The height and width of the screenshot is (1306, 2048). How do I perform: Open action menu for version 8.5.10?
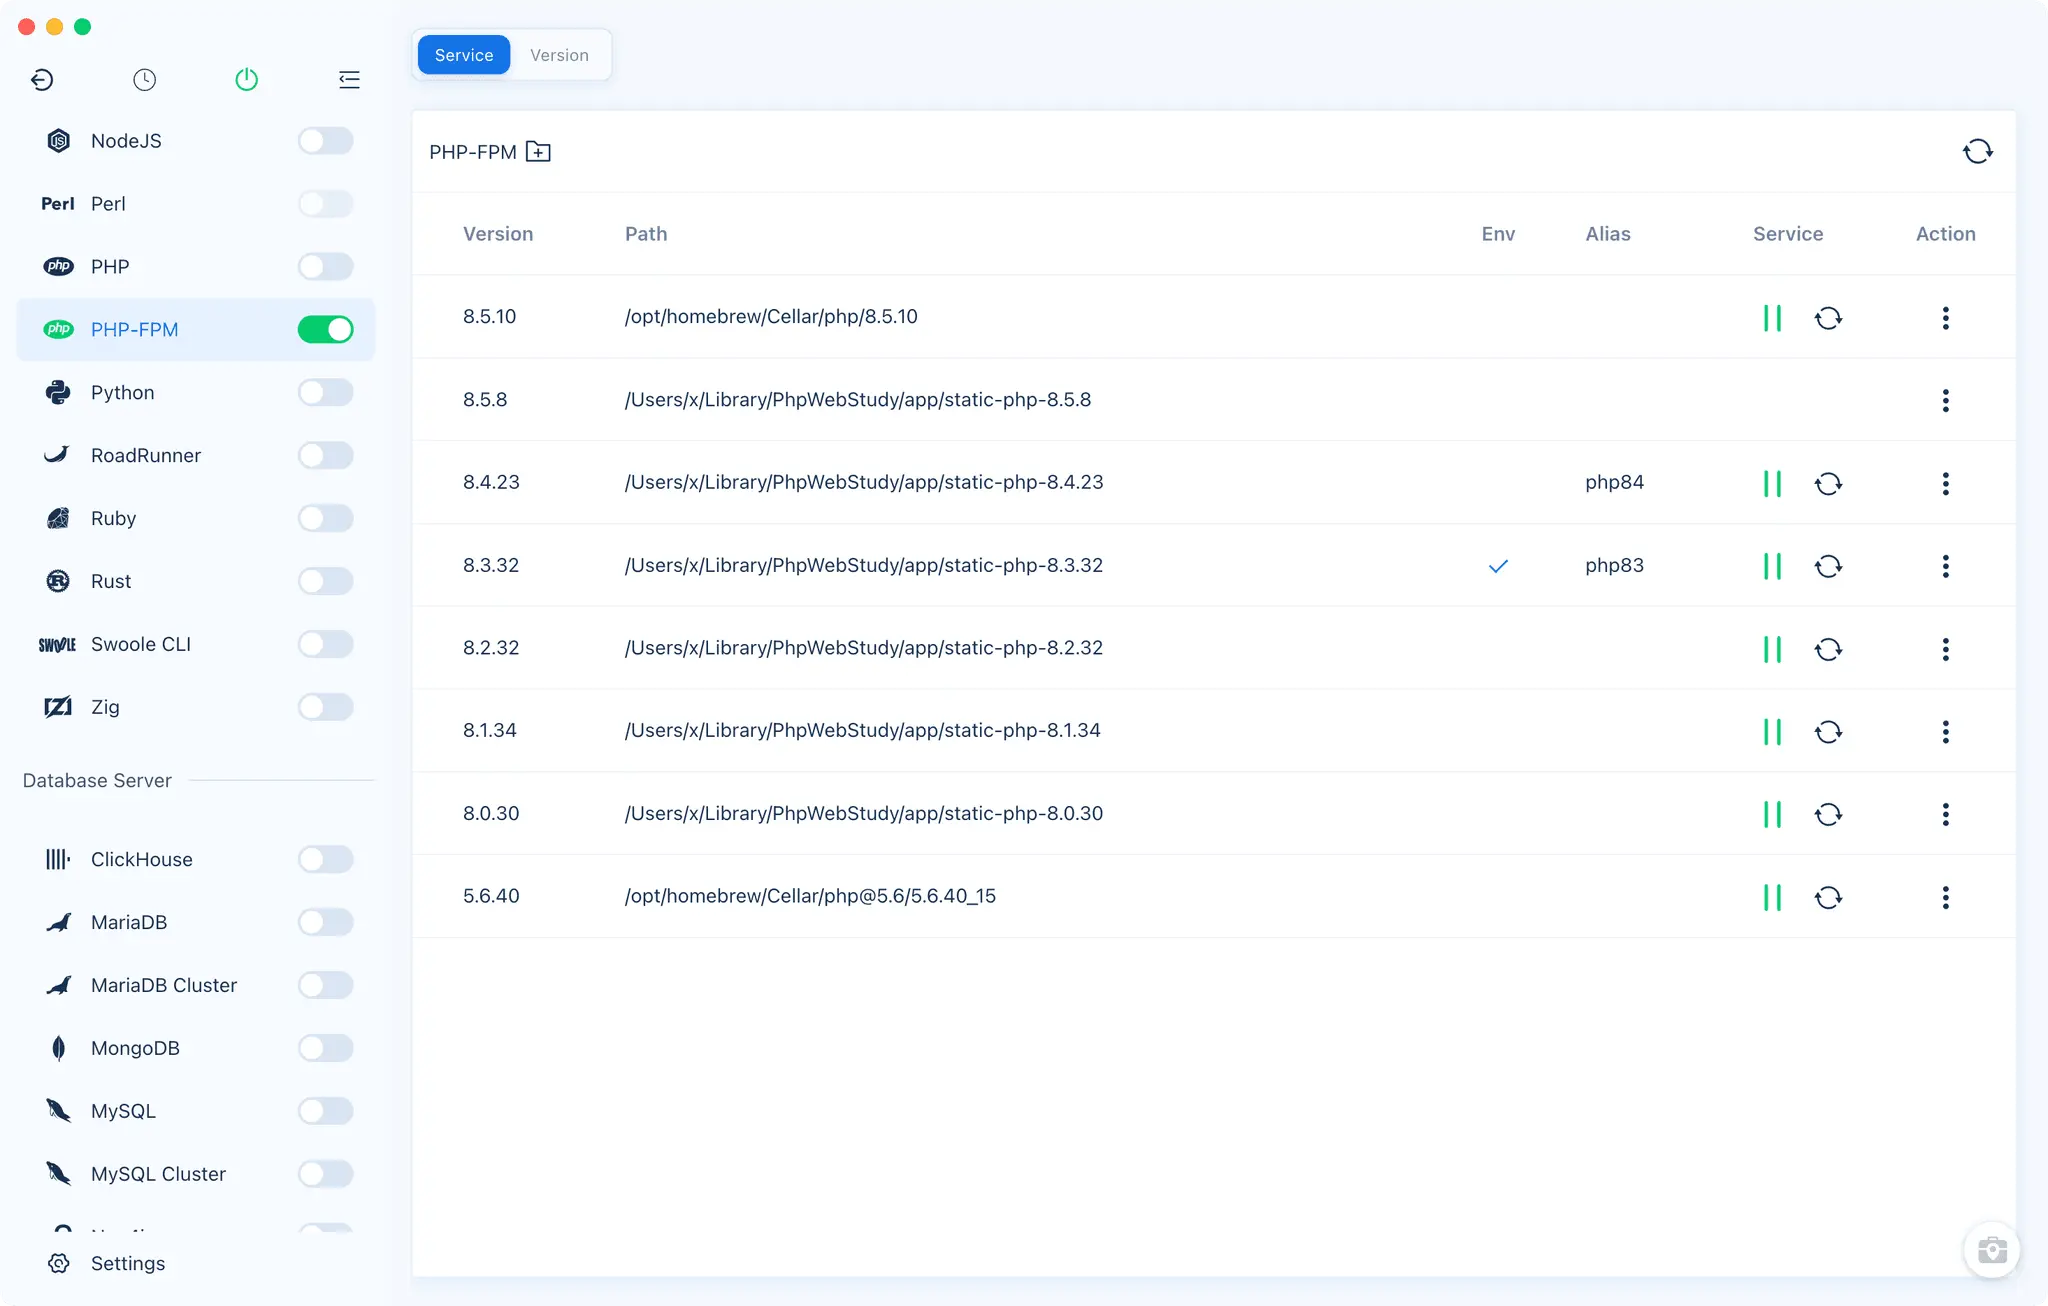click(1945, 318)
